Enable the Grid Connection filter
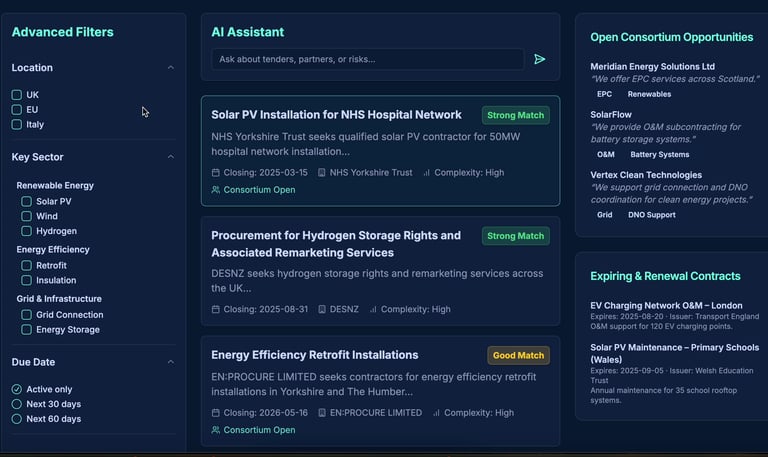Viewport: 768px width, 457px height. pyautogui.click(x=26, y=314)
